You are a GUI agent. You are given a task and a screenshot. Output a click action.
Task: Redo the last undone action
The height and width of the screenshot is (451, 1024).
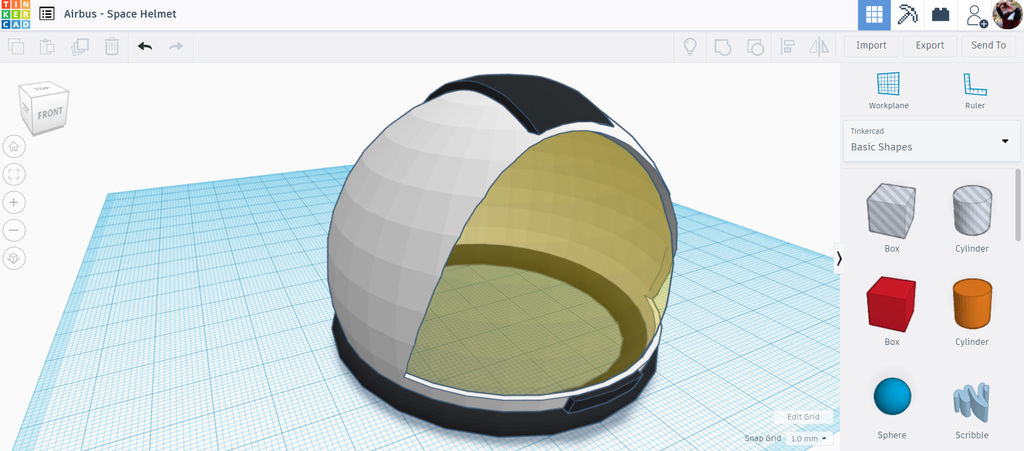coord(176,46)
